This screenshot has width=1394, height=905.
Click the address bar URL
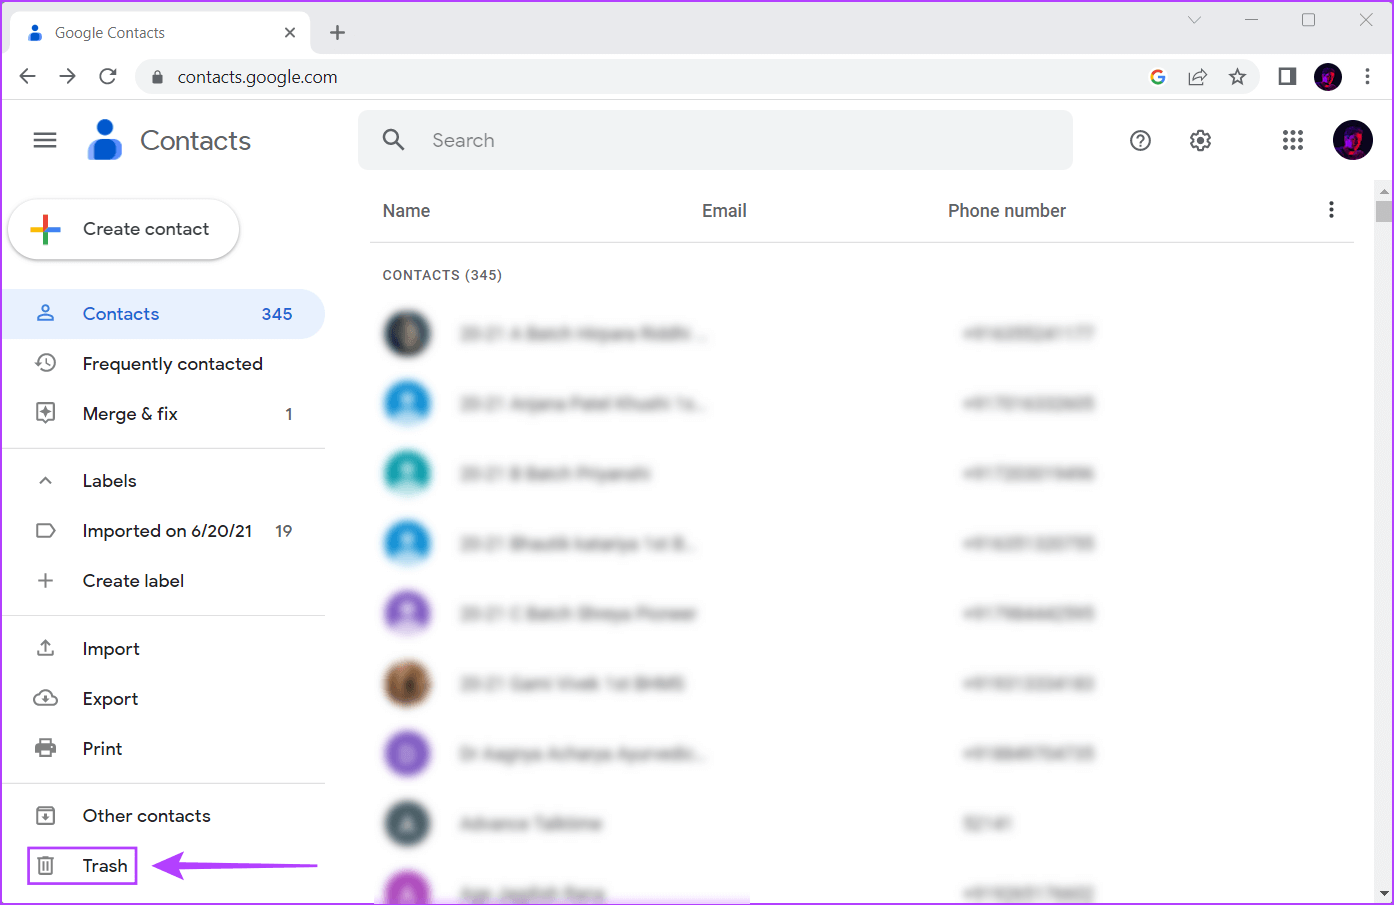[x=257, y=77]
